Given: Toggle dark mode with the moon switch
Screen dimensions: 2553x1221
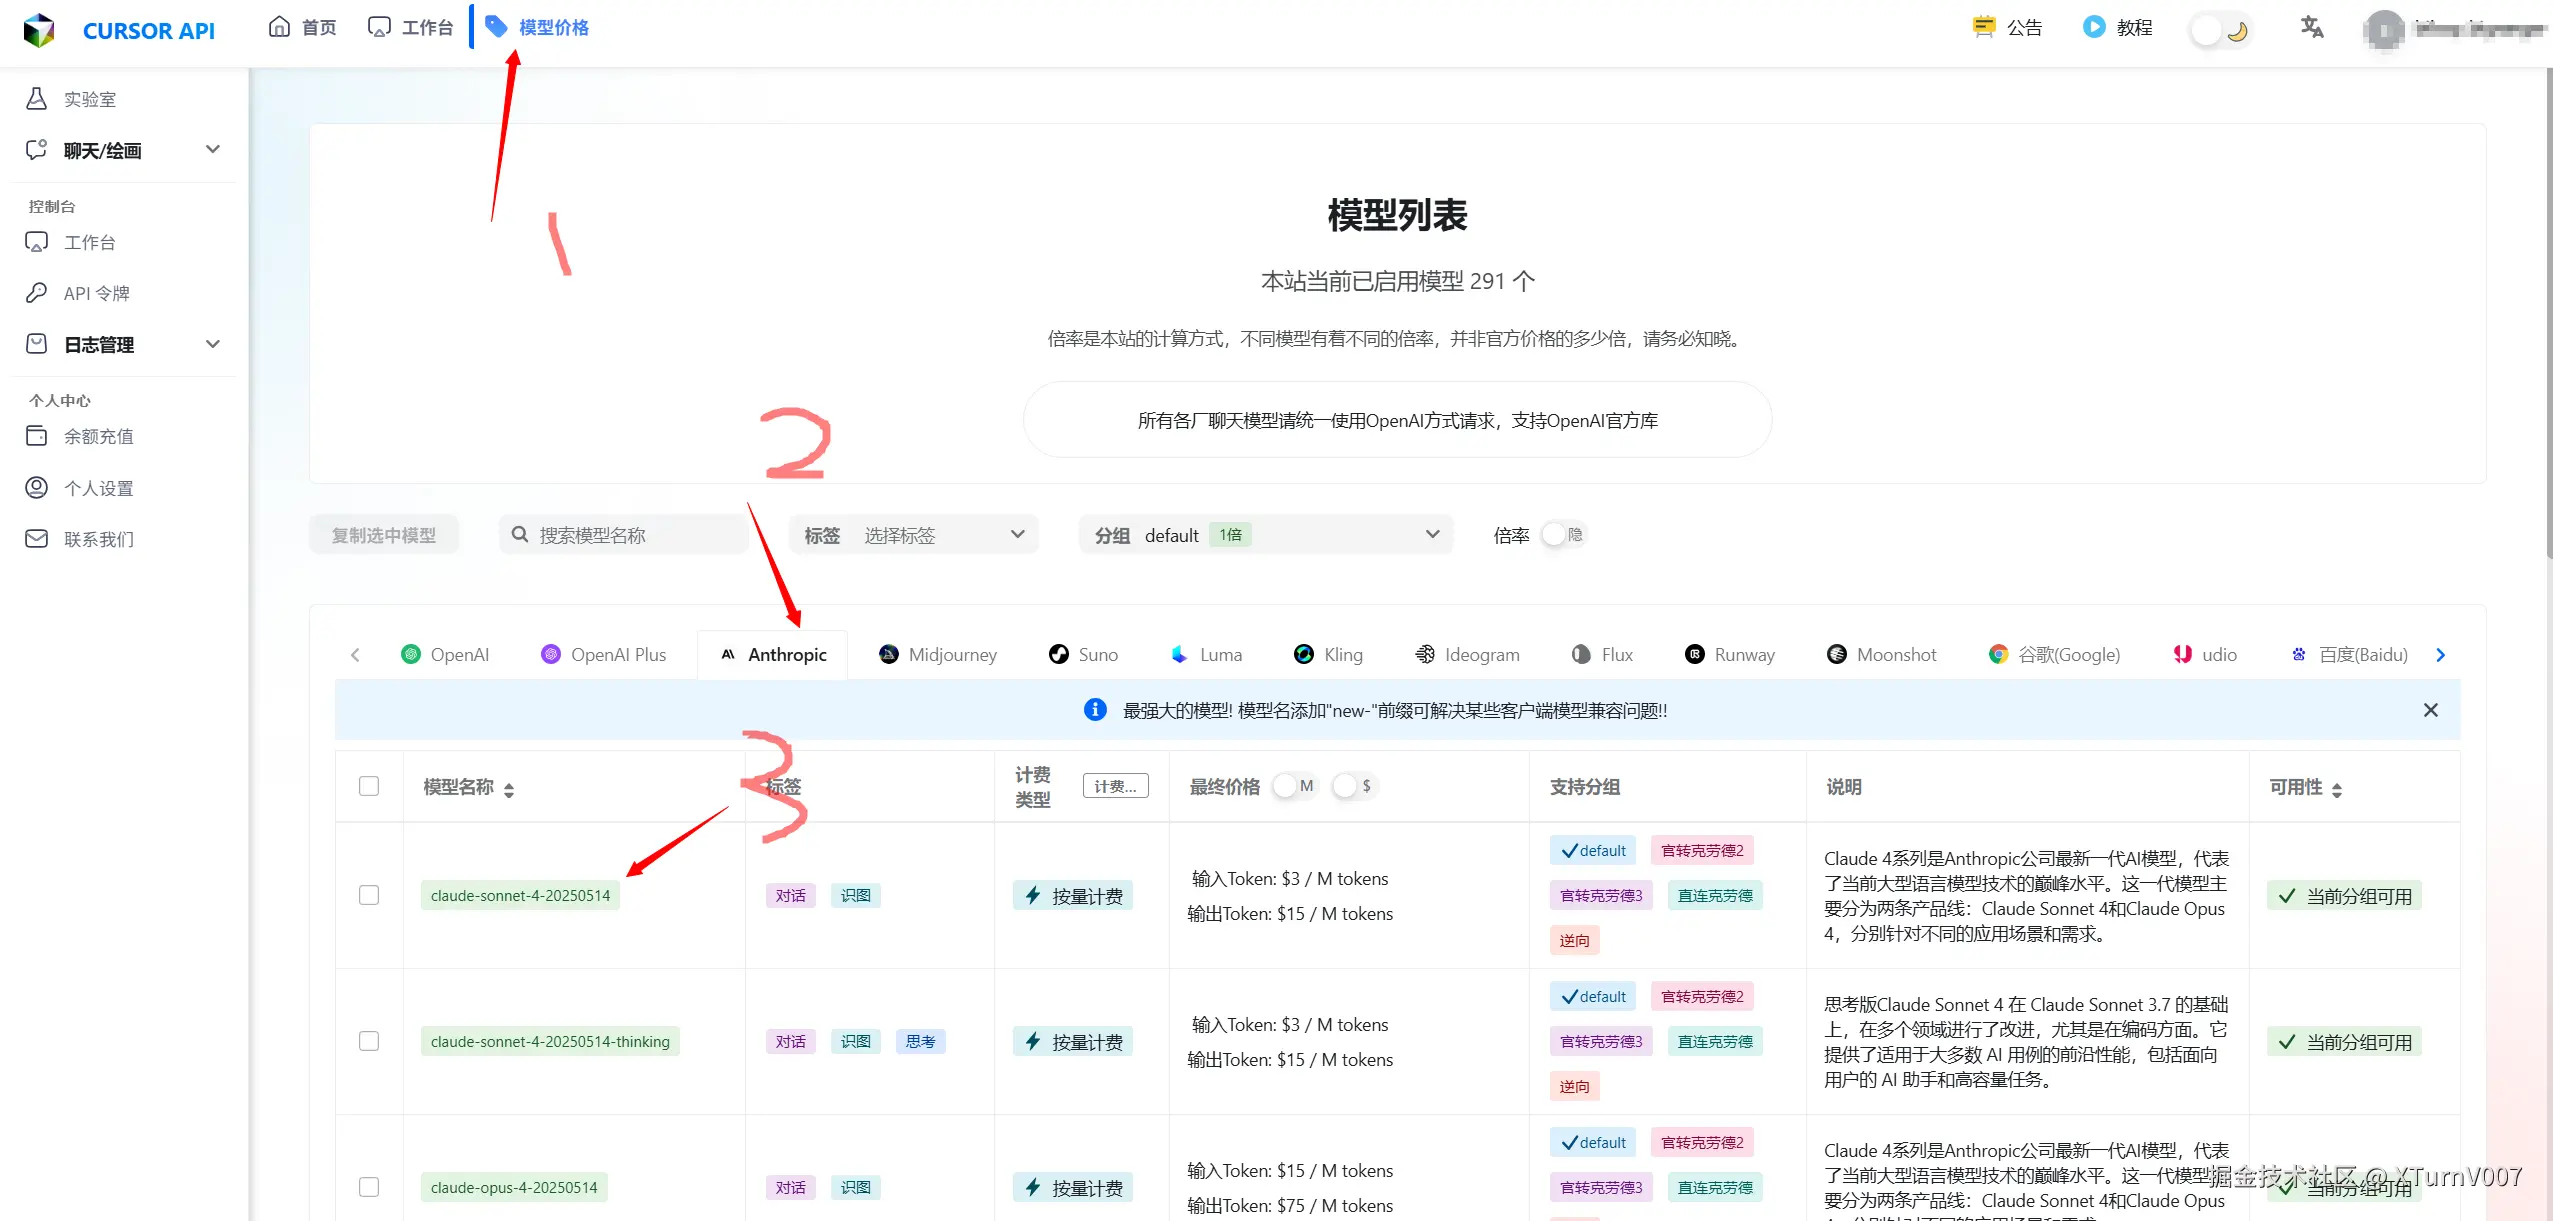Looking at the screenshot, I should (2221, 29).
